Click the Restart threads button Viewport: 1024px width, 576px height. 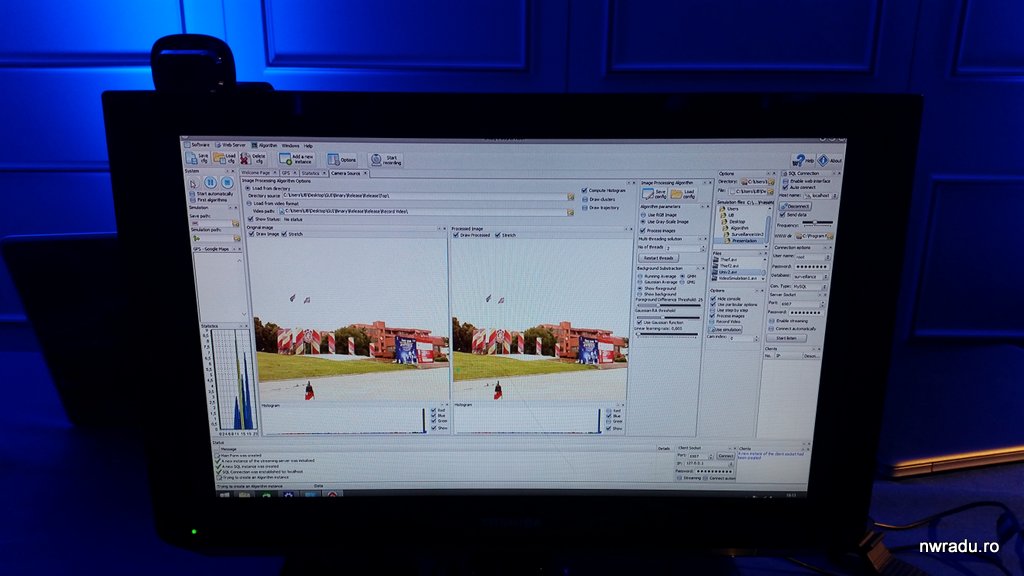click(x=658, y=258)
